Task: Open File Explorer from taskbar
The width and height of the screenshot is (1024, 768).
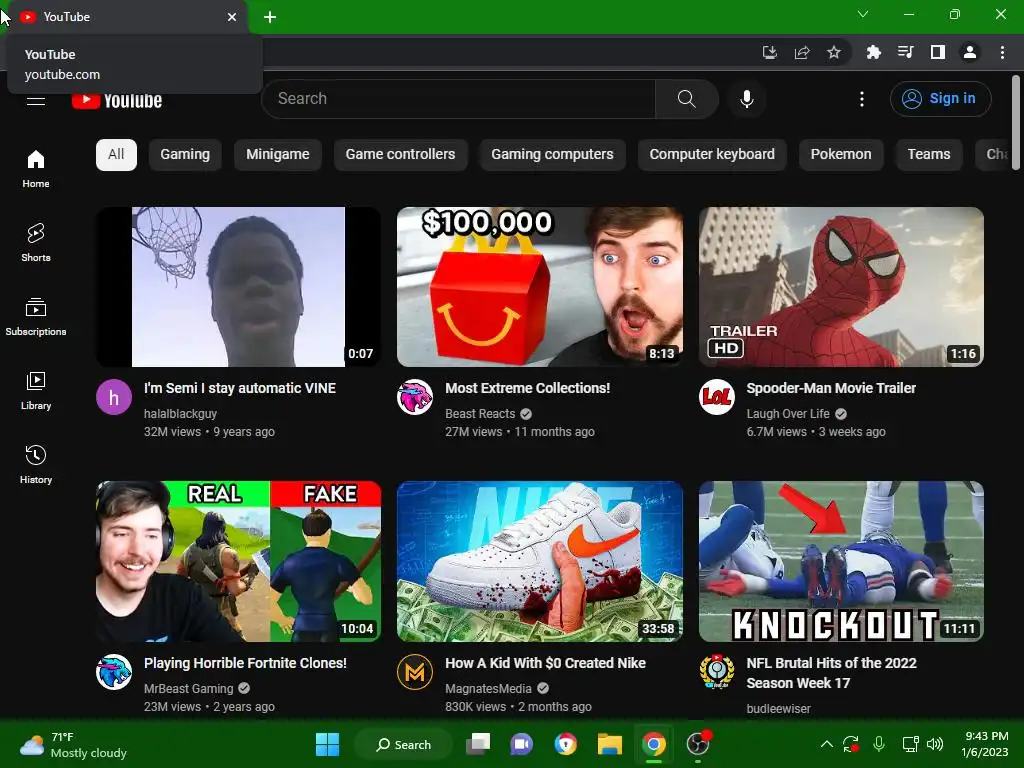Action: 609,744
